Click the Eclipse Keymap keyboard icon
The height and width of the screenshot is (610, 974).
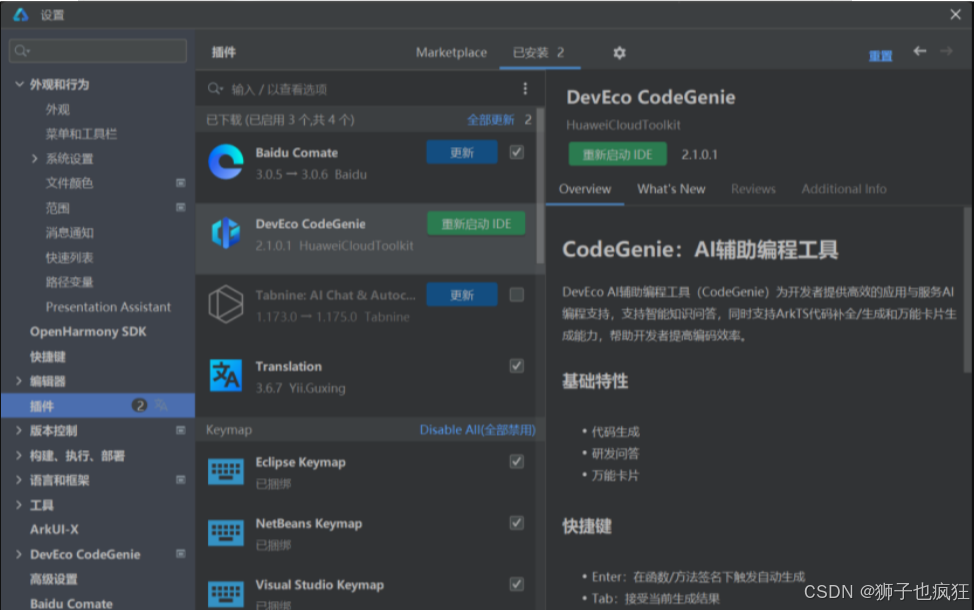tap(226, 471)
